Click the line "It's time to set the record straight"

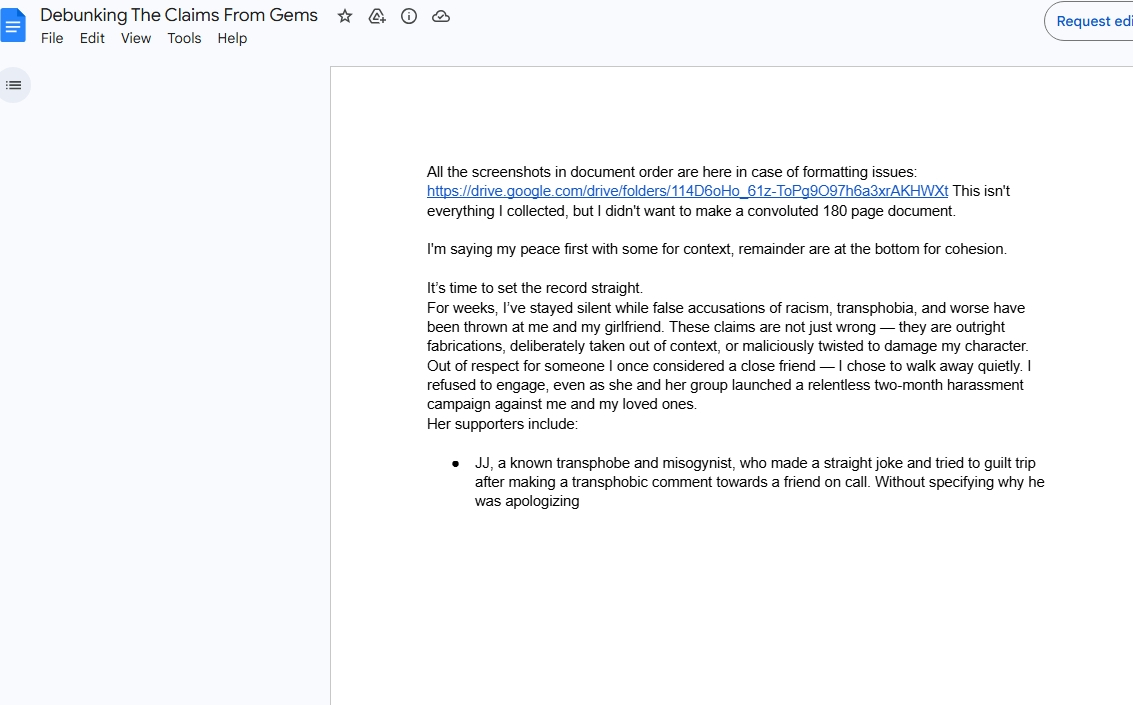[534, 288]
